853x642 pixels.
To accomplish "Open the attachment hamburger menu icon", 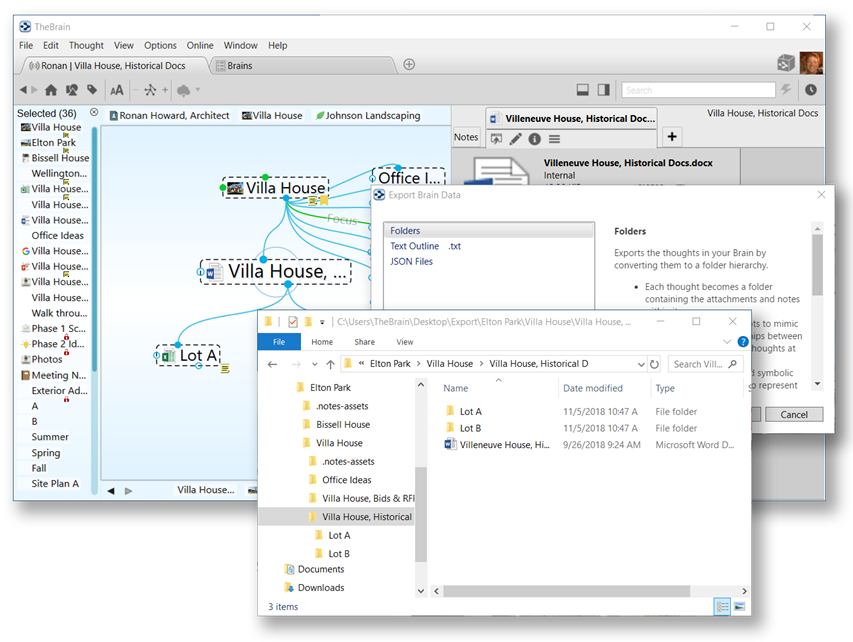I will coord(554,139).
